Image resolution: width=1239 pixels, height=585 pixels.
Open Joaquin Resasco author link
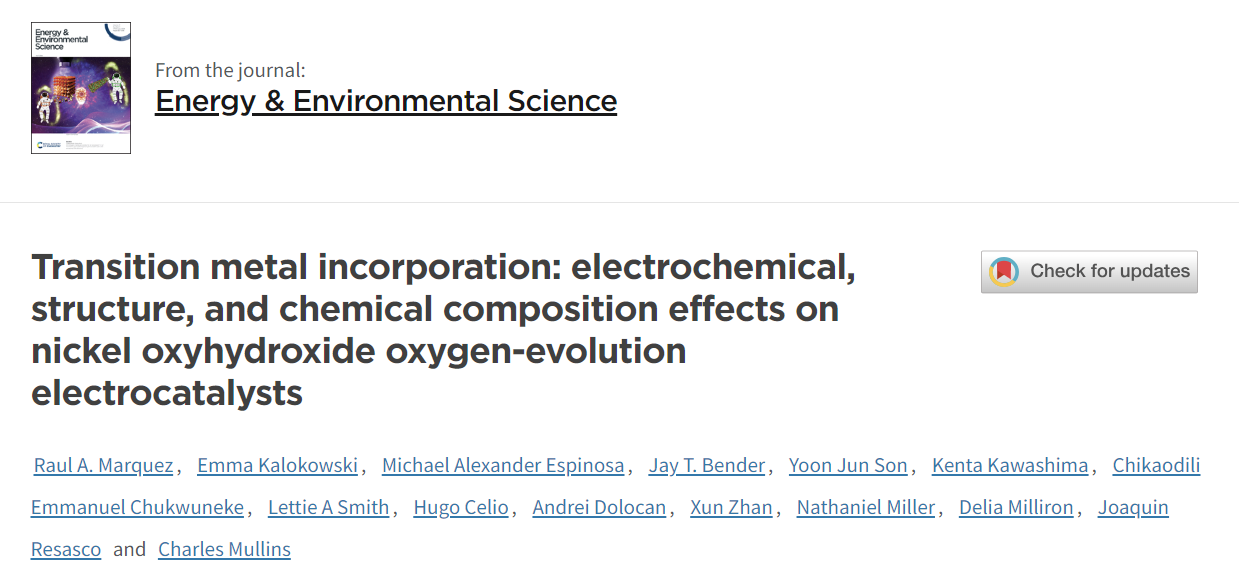point(1133,507)
